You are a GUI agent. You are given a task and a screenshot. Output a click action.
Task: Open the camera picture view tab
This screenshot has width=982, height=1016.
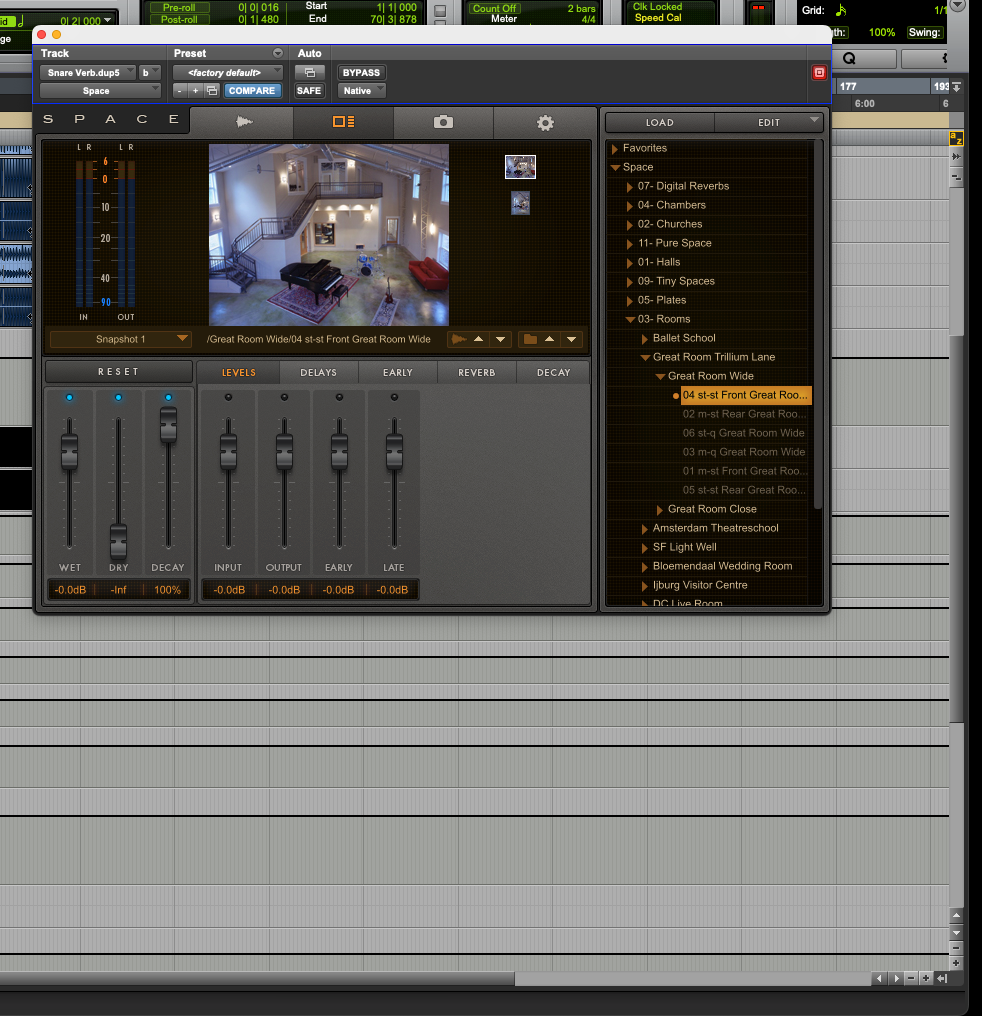click(443, 122)
